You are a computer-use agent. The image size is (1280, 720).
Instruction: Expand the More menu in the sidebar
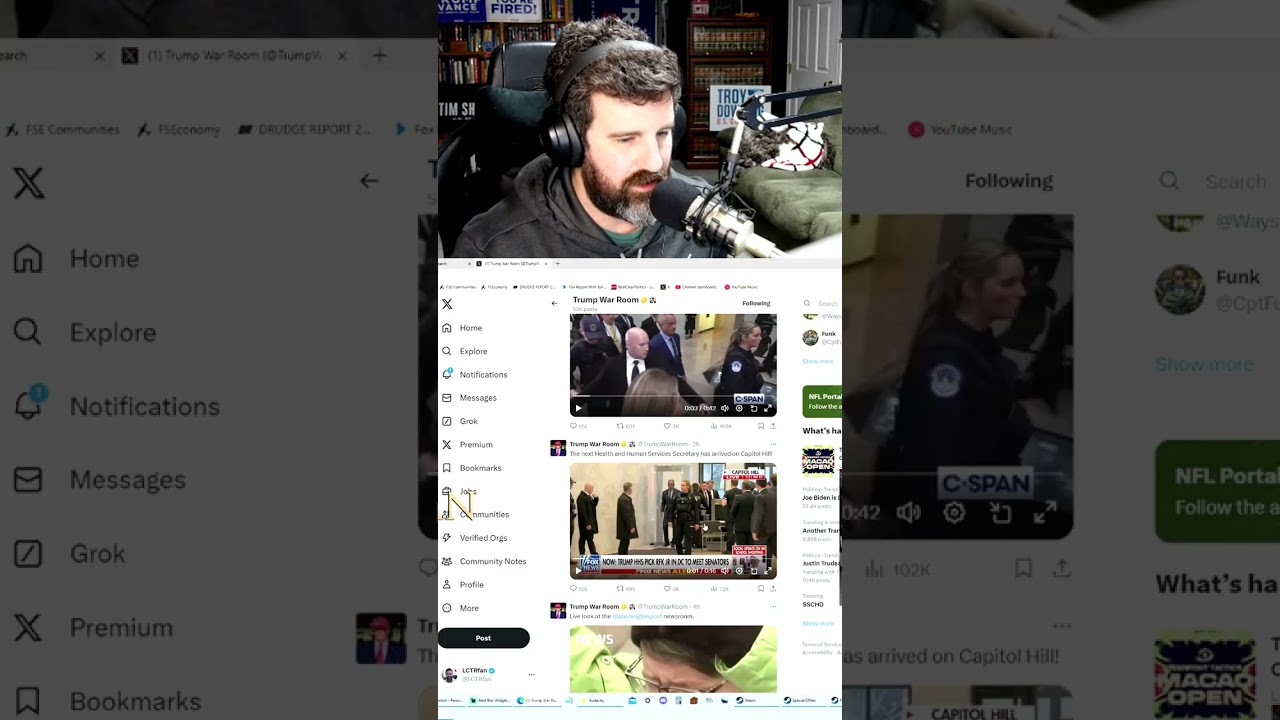461,608
